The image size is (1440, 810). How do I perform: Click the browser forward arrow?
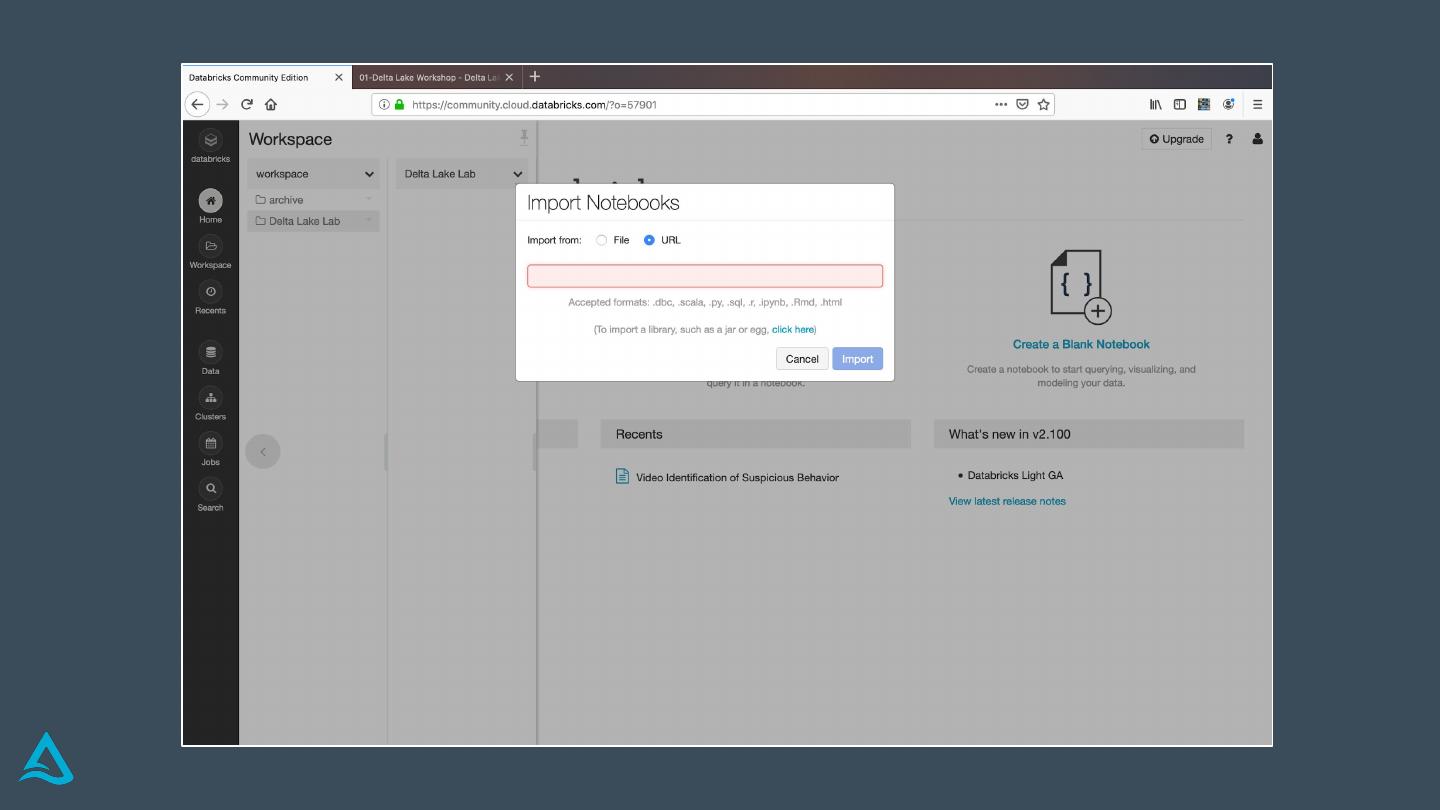(x=222, y=104)
